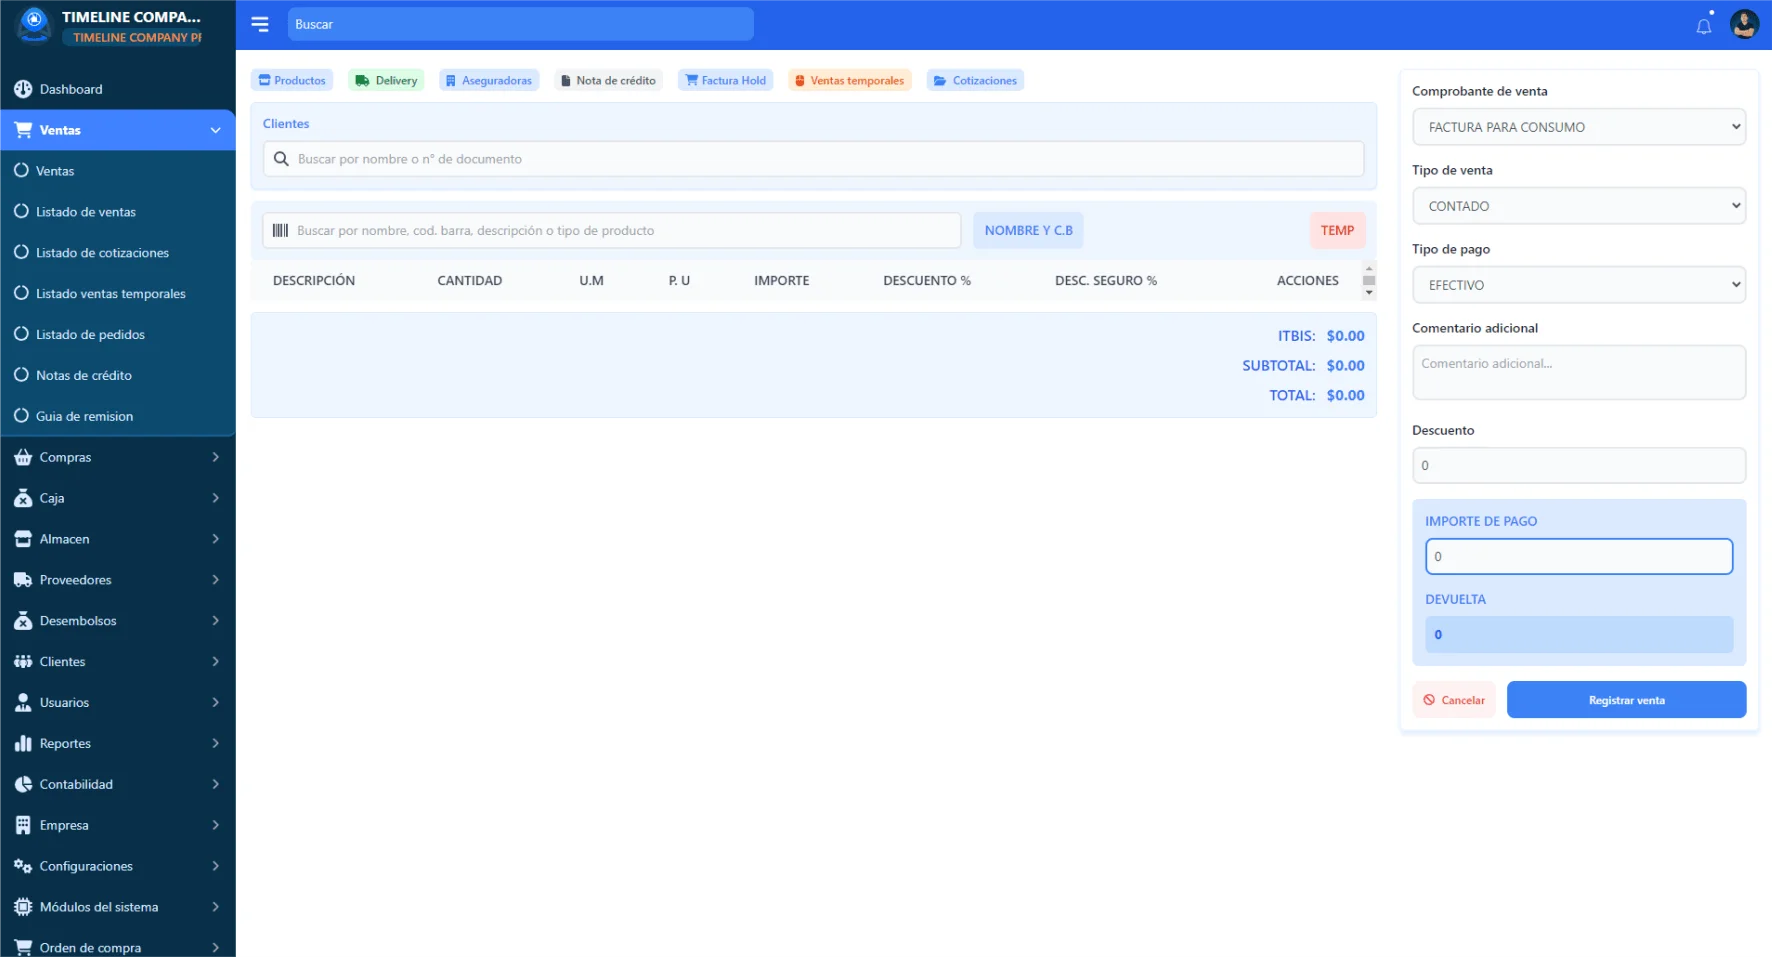Viewport: 1772px width, 957px height.
Task: Open the user avatar menu
Action: (1744, 24)
